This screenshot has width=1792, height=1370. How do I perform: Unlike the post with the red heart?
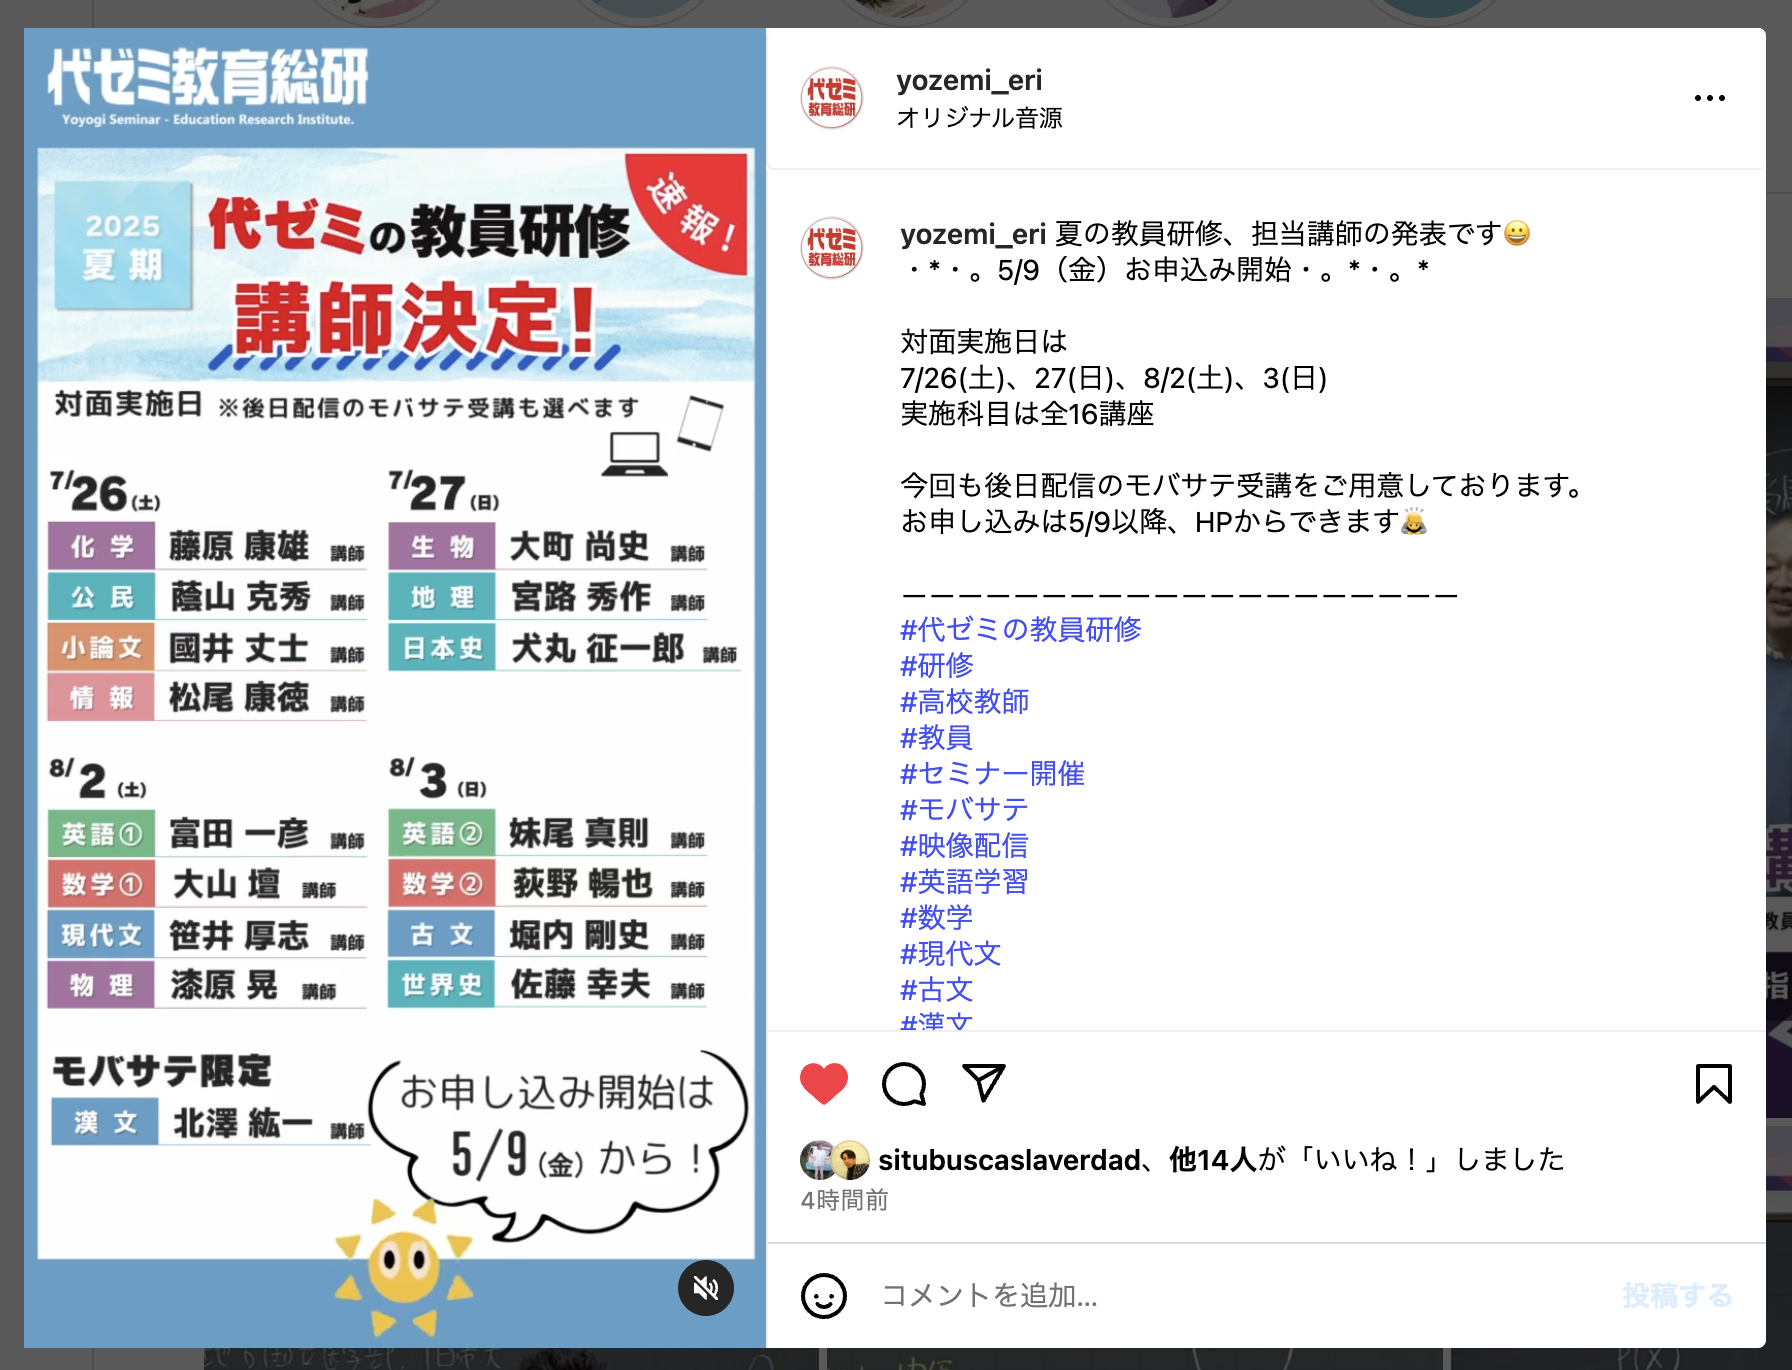pyautogui.click(x=824, y=1084)
